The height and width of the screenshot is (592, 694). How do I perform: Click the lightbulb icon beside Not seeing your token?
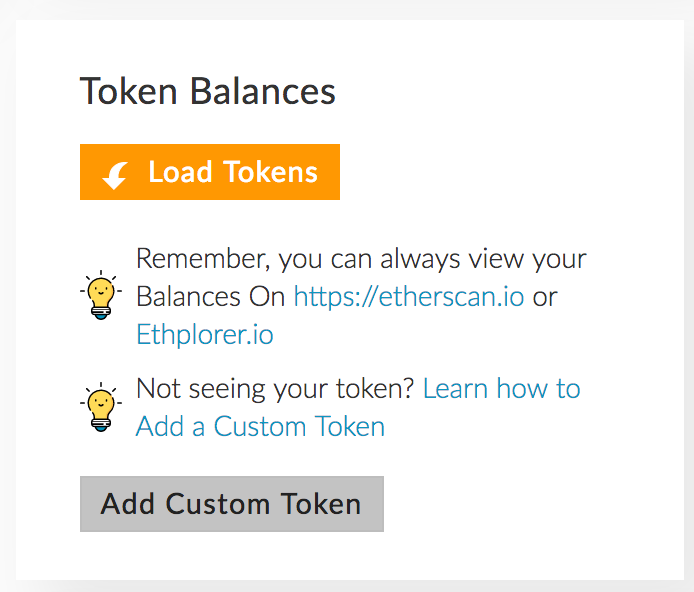click(100, 407)
